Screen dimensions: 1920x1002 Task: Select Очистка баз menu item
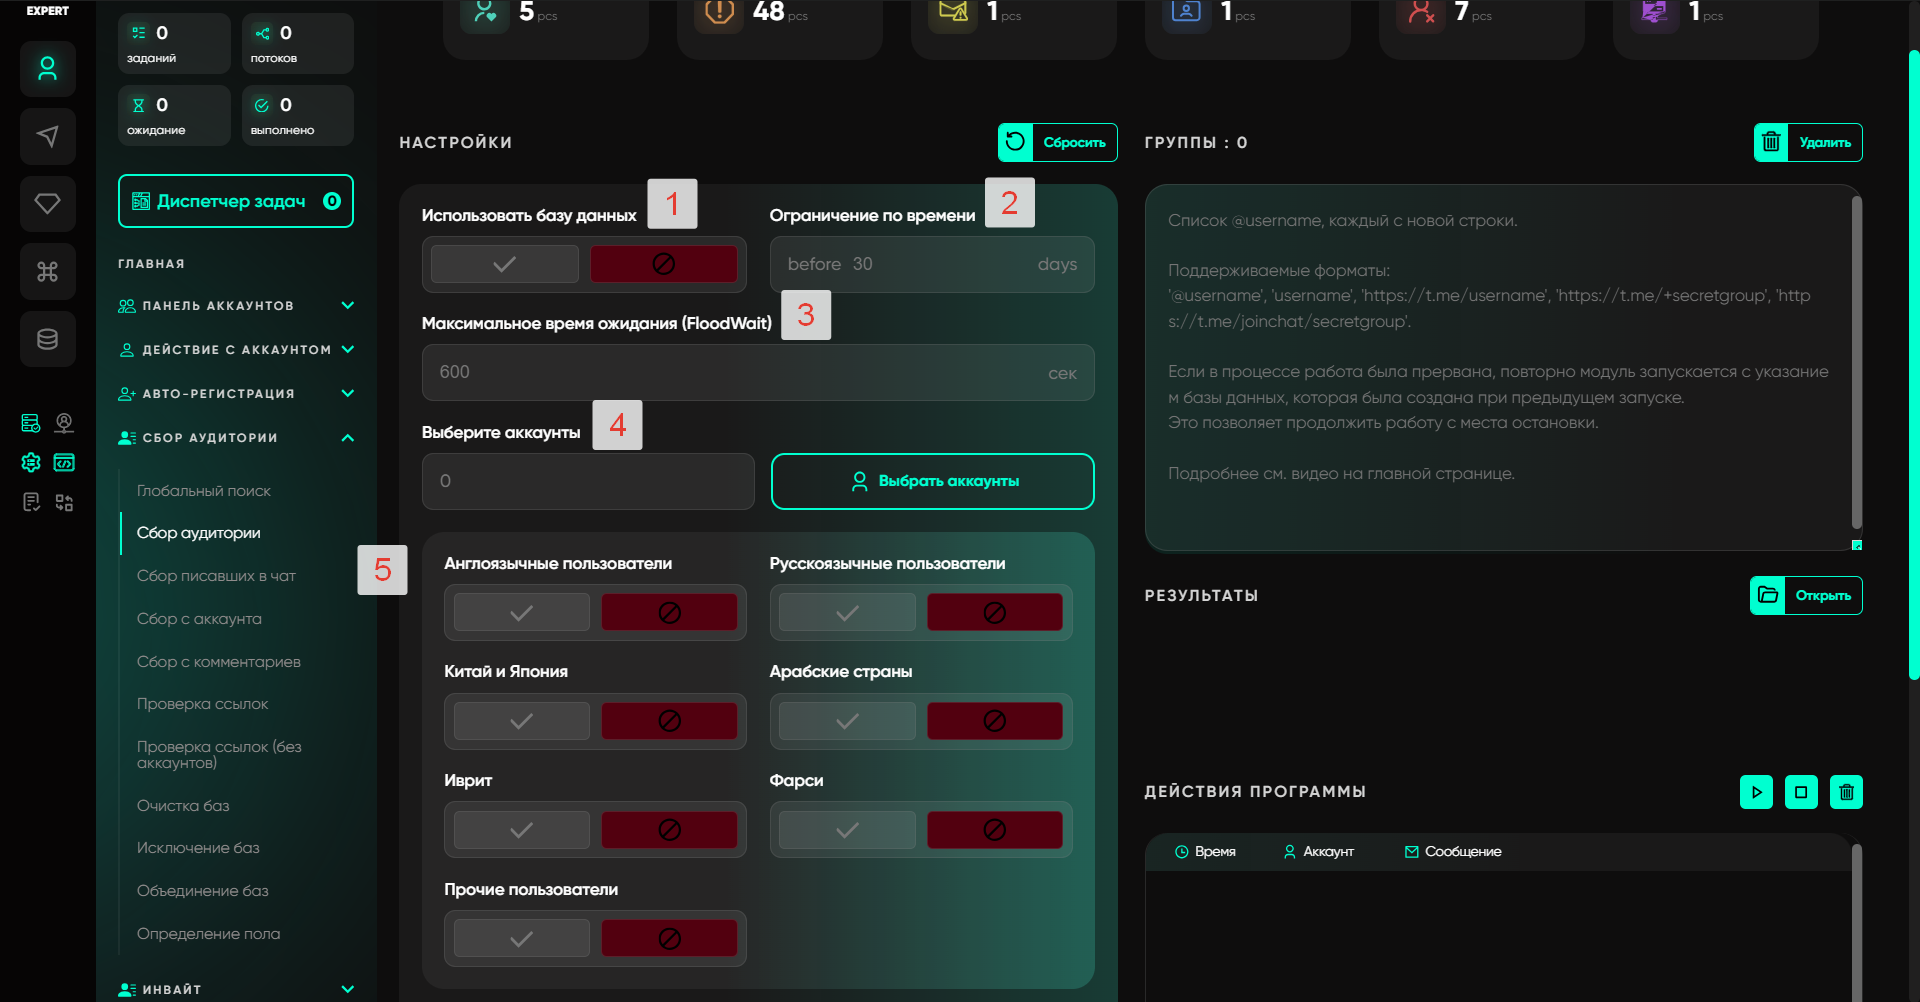(183, 806)
